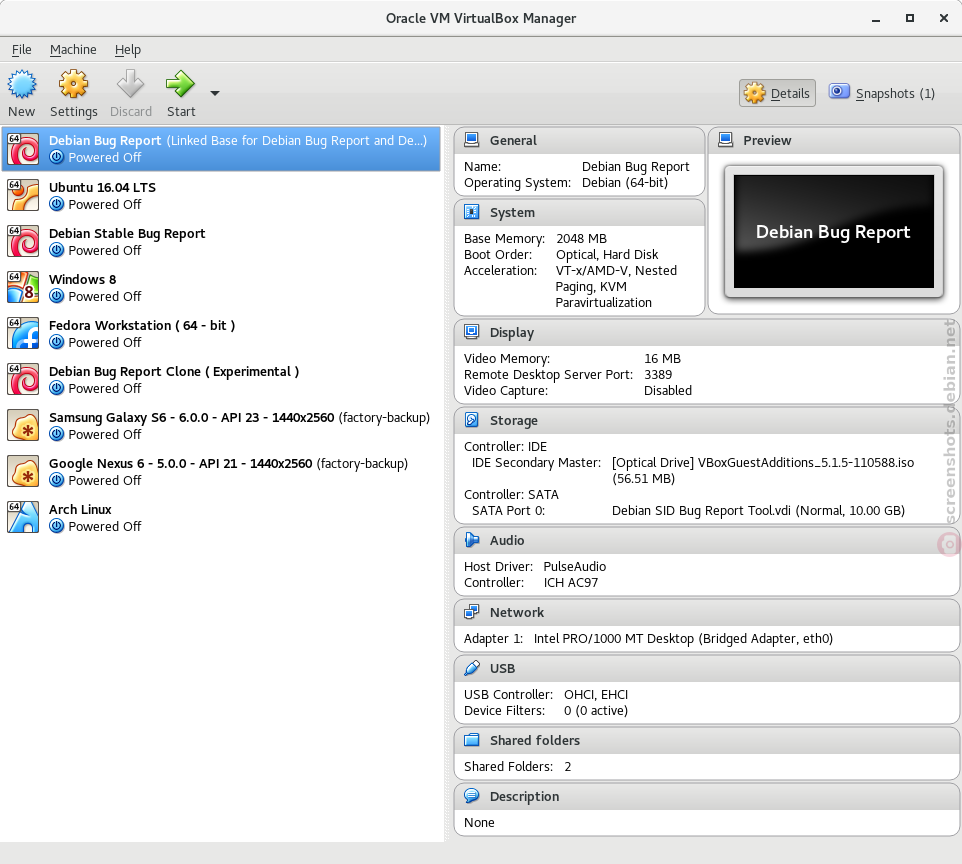Select the Ubuntu 16.04 LTS machine name
This screenshot has width=962, height=864.
click(102, 187)
